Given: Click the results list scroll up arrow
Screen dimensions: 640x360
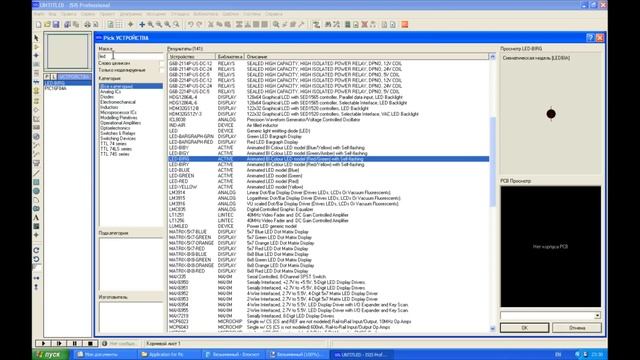Looking at the screenshot, I should click(492, 57).
